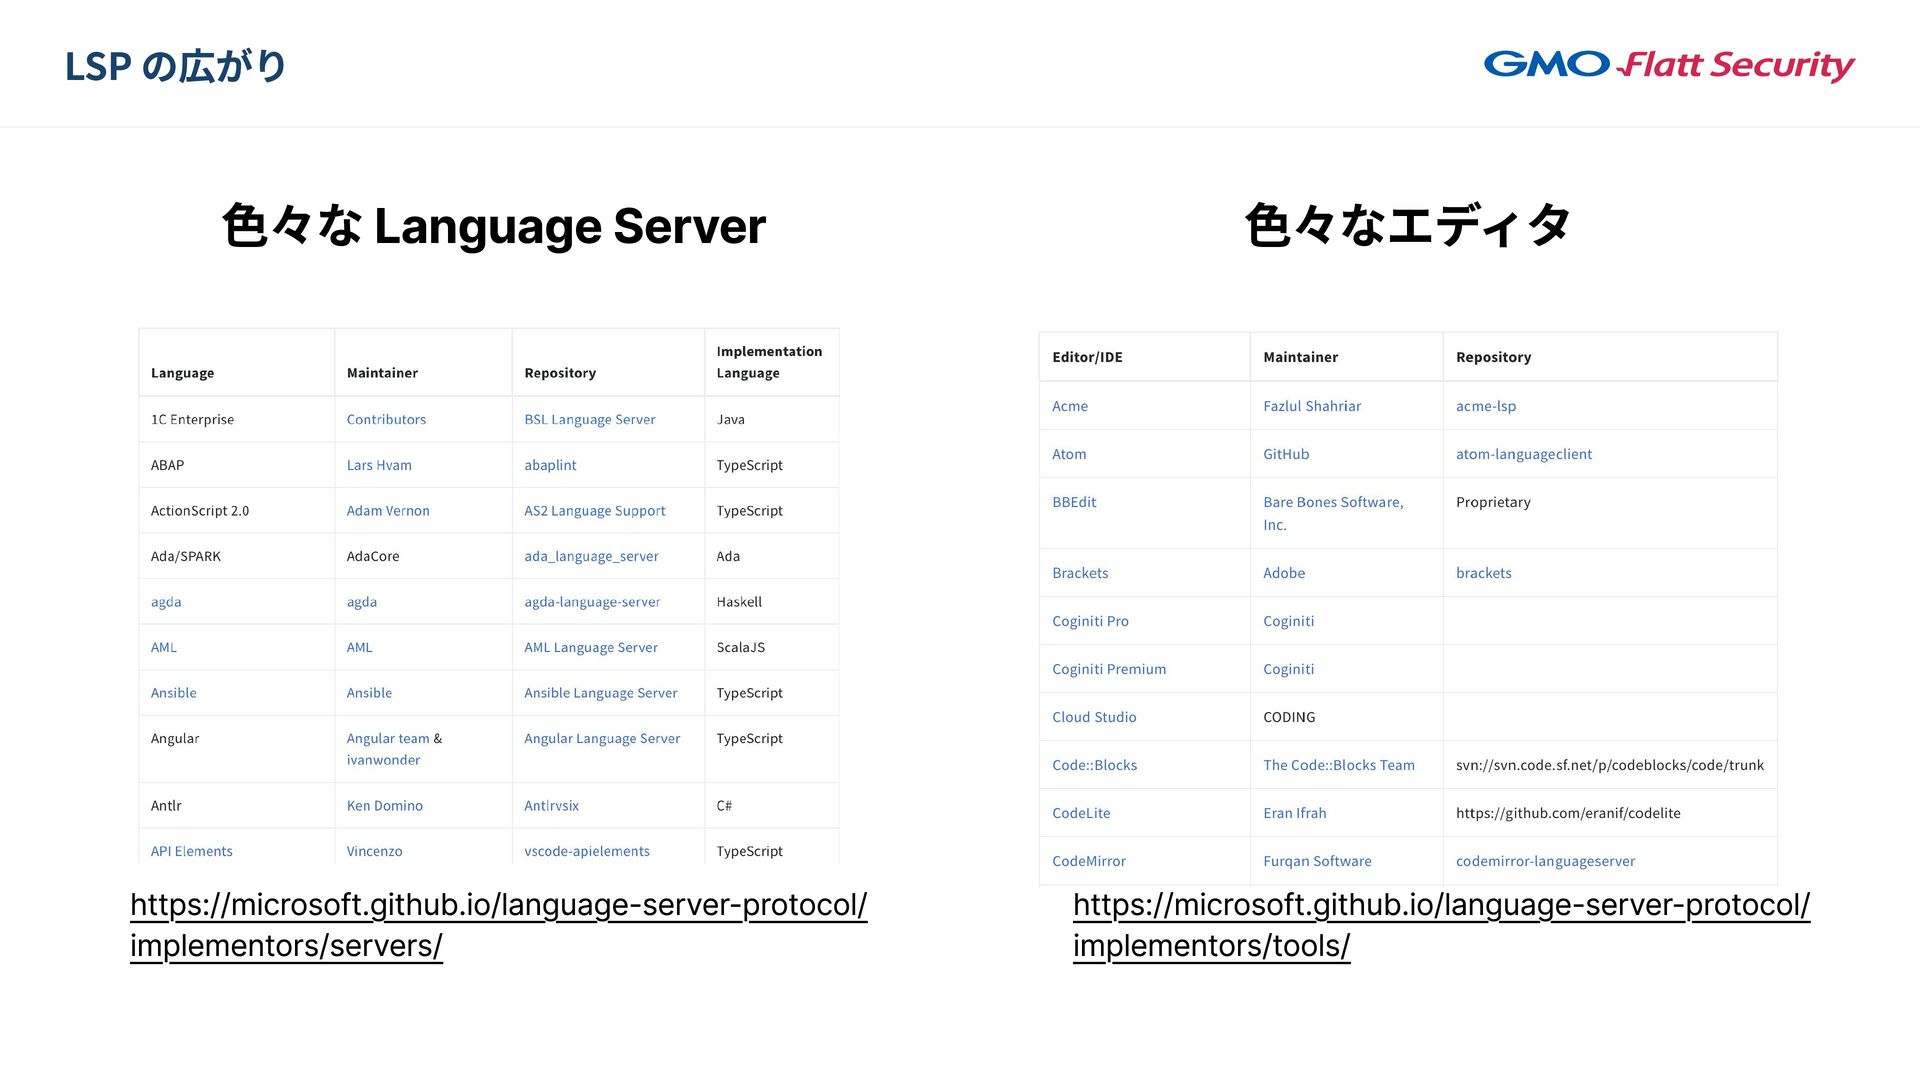Open the Angular Language Server link

602,738
